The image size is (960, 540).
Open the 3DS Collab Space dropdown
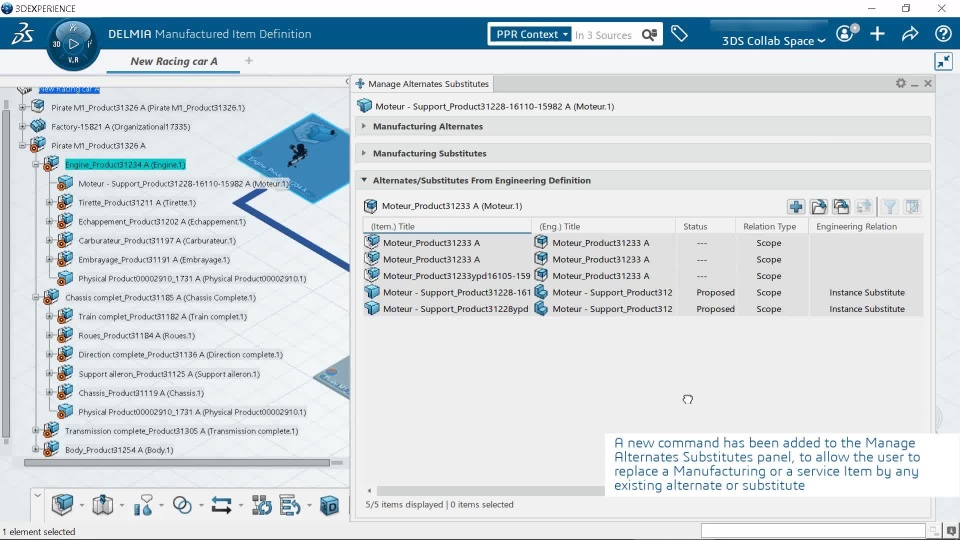coord(773,41)
